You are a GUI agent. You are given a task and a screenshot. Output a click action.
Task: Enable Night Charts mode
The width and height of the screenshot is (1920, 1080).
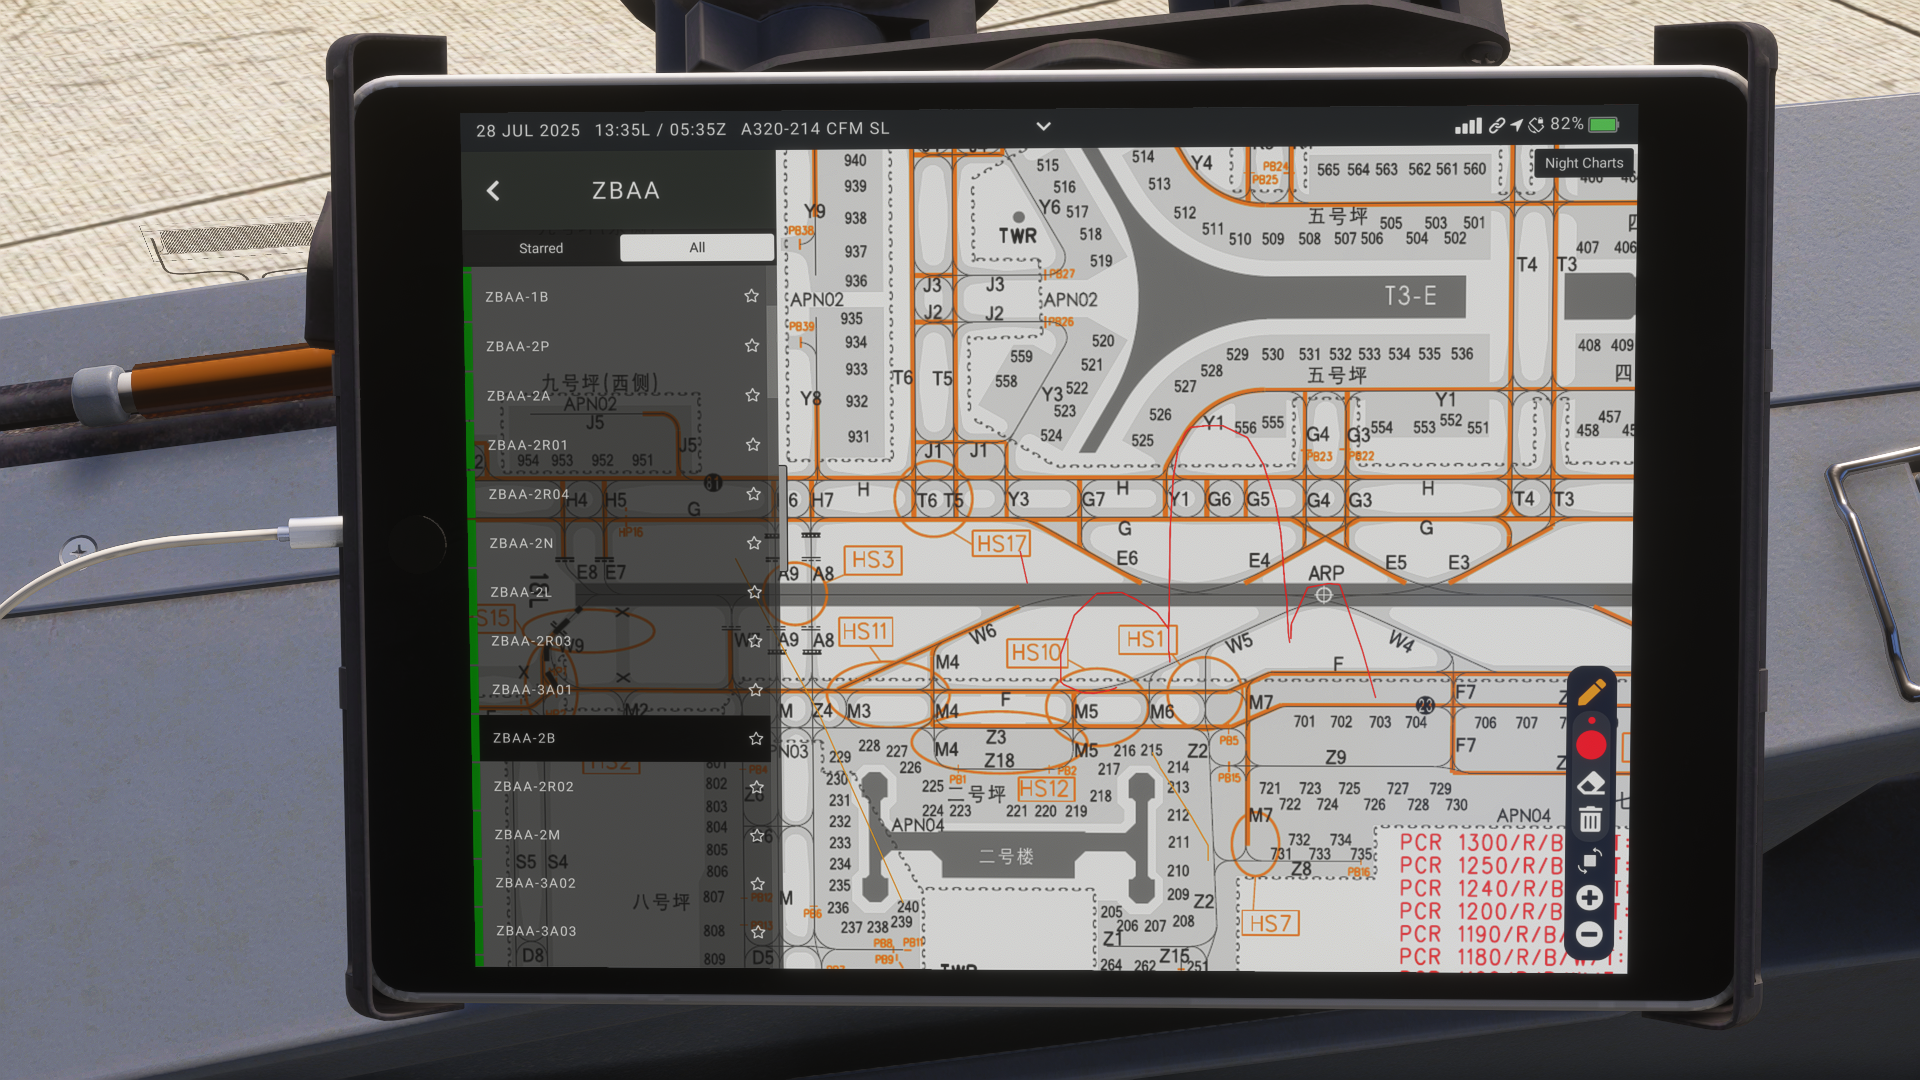1584,162
